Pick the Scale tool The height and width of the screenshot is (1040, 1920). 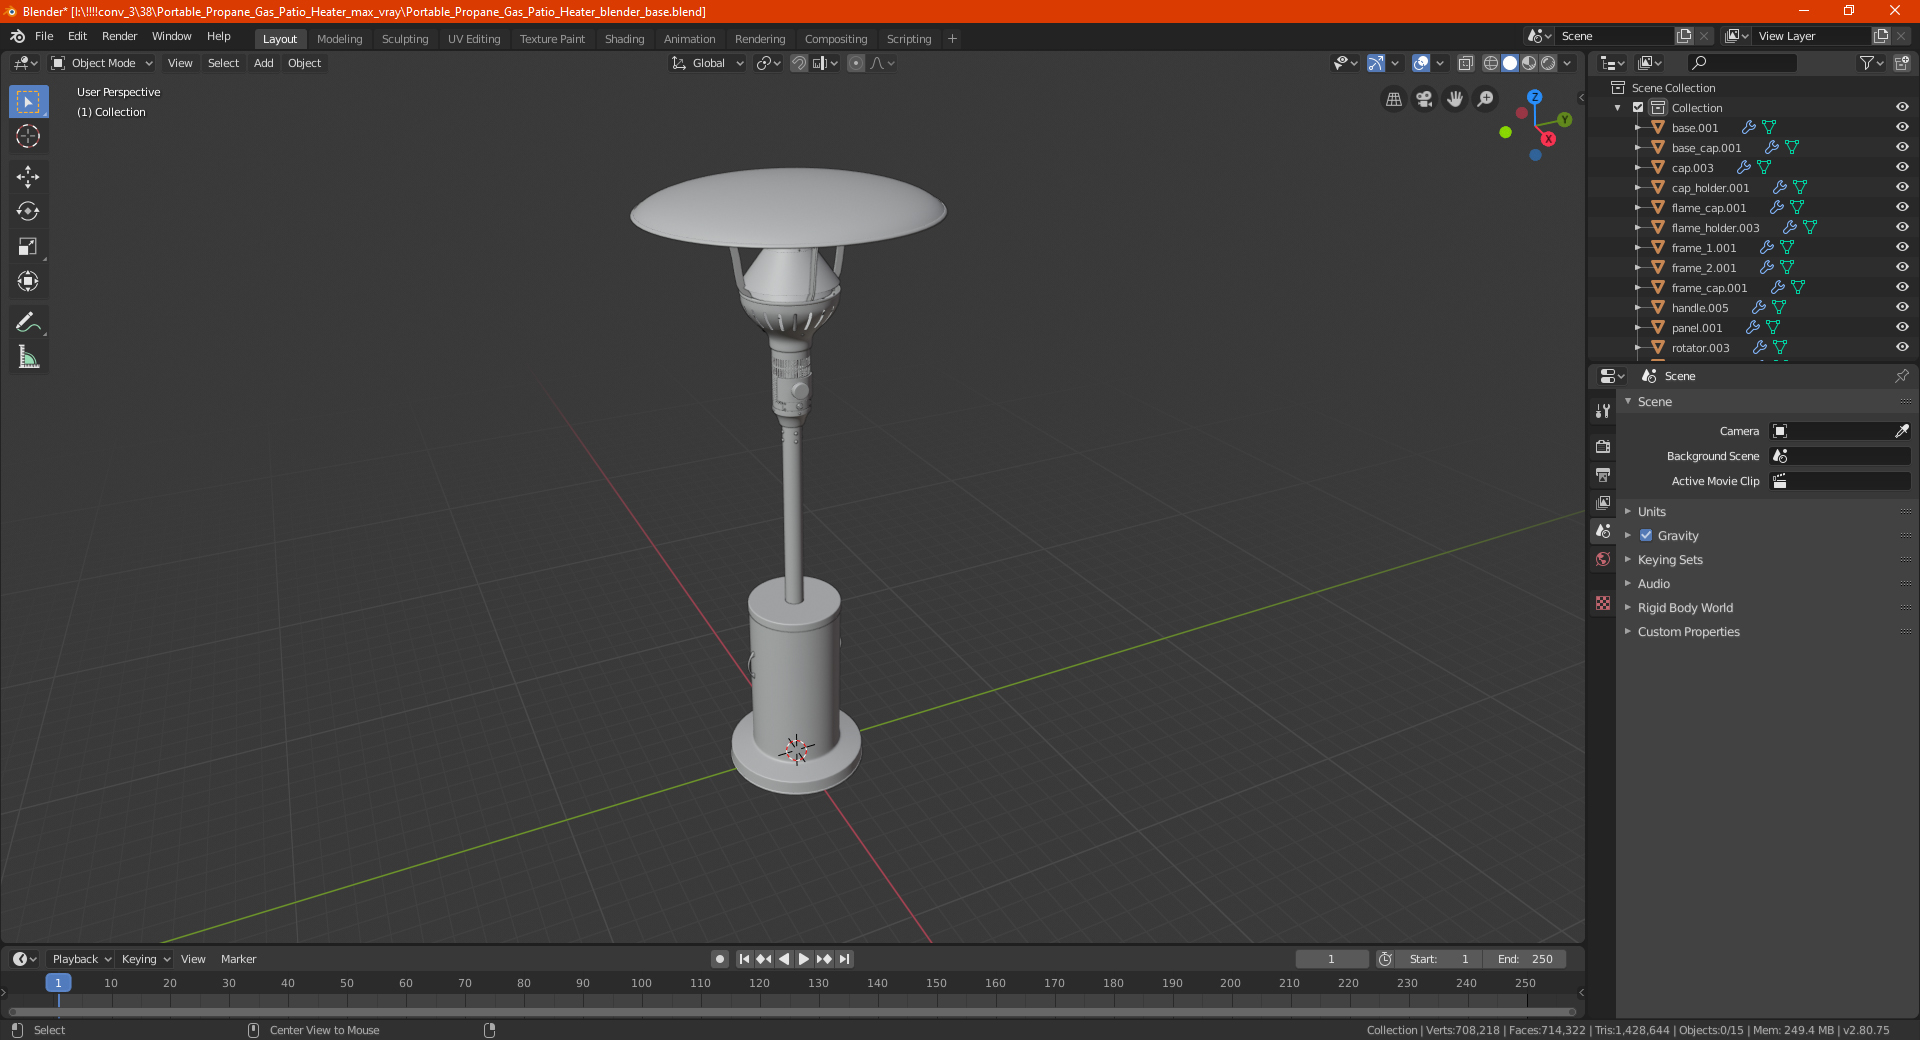pyautogui.click(x=28, y=247)
